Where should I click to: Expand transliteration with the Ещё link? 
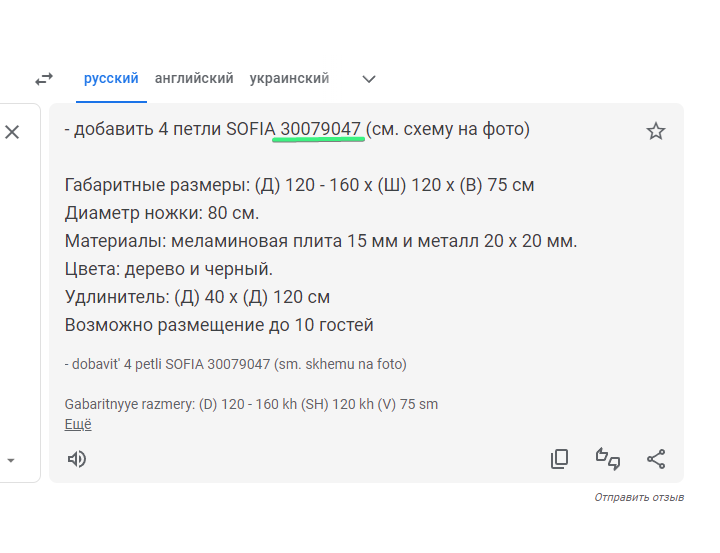(78, 424)
